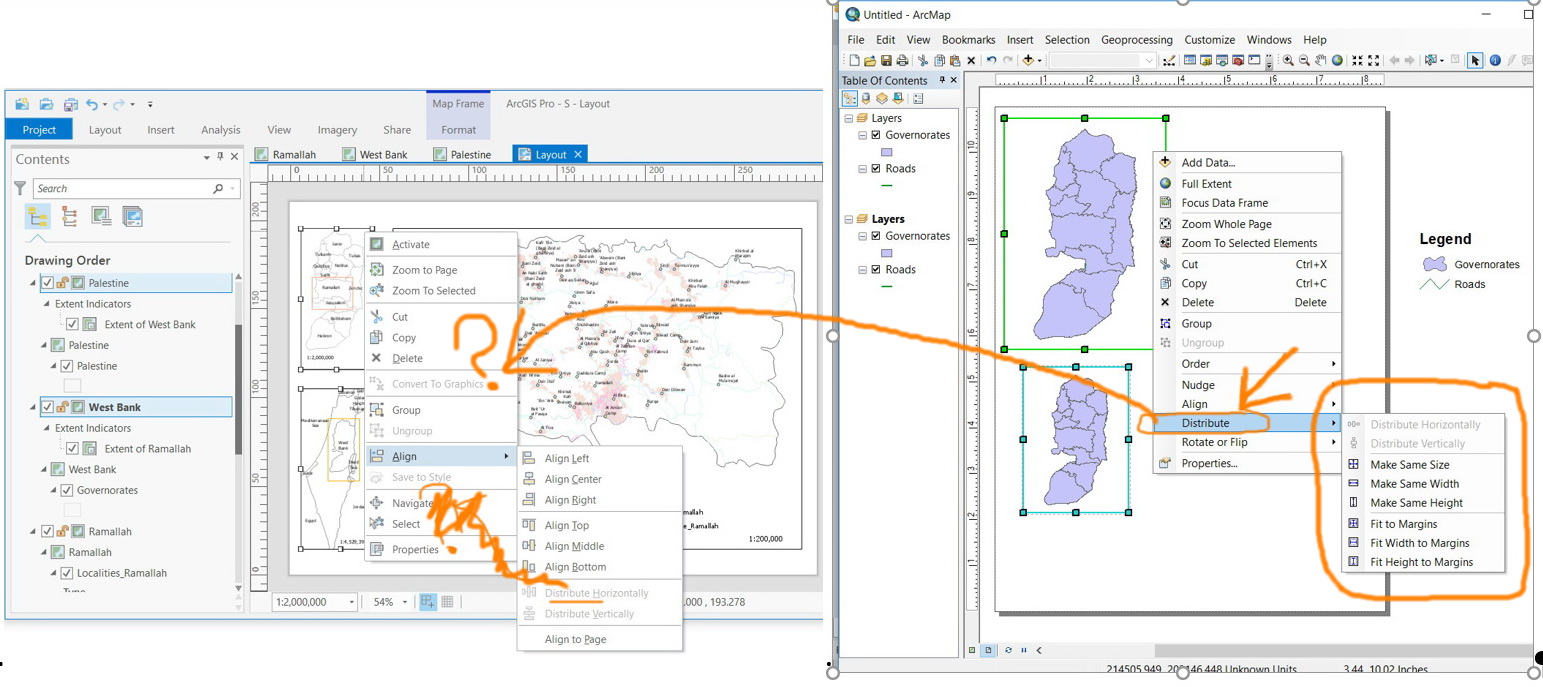
Task: Click first Roads green line symbol in TOC
Action: click(886, 186)
